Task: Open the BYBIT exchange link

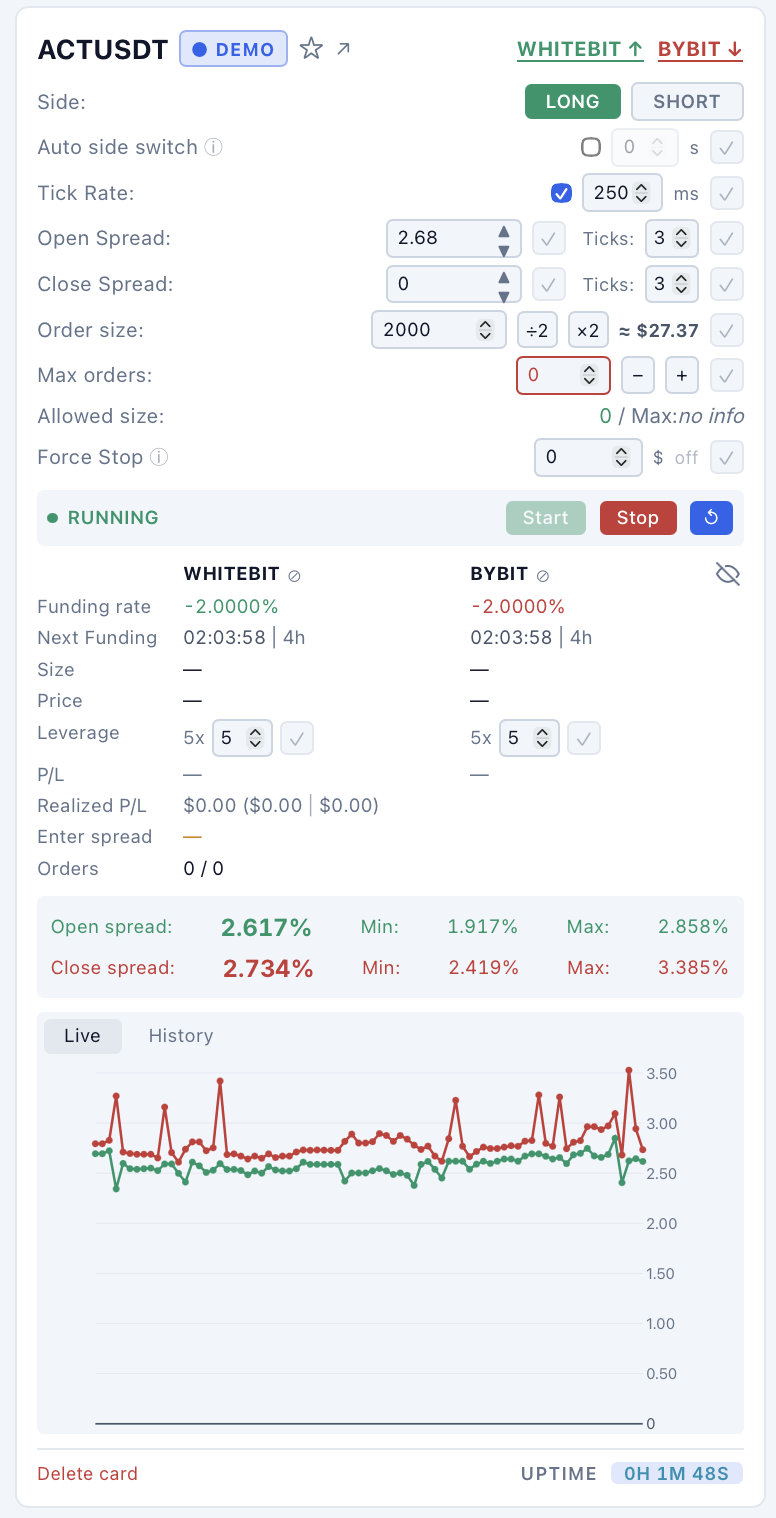Action: 700,49
